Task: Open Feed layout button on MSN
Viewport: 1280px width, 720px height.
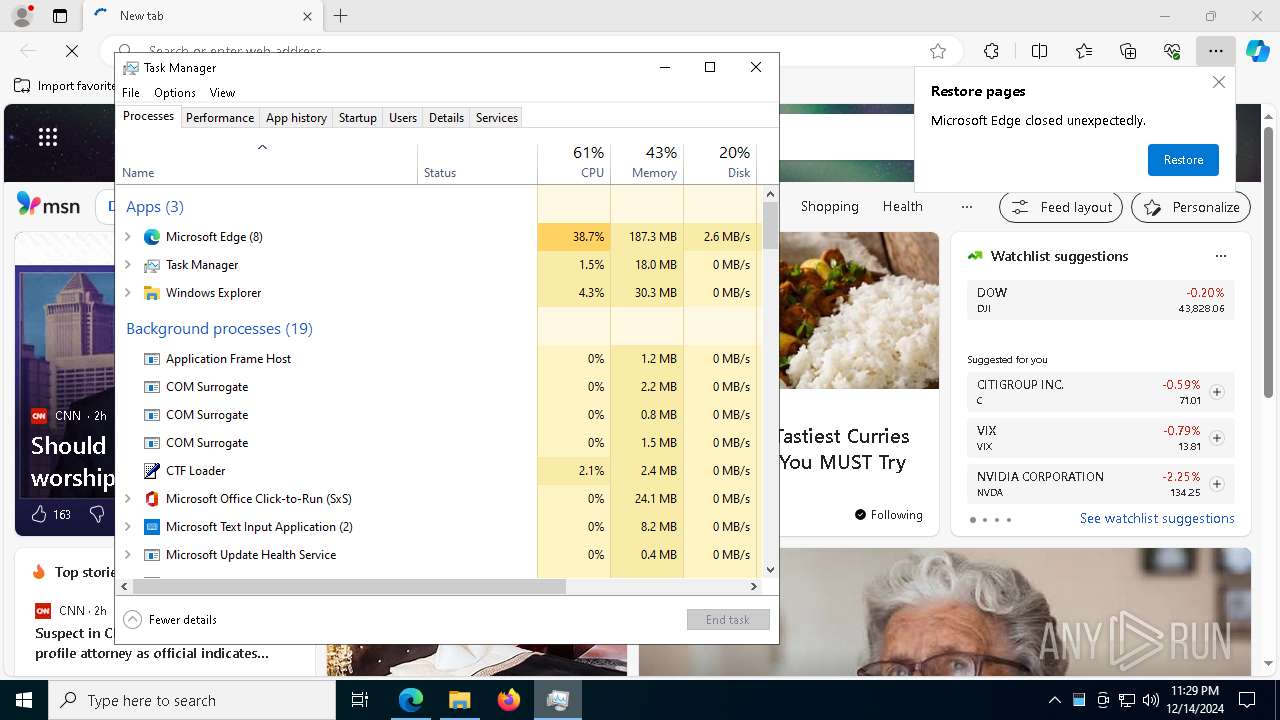Action: point(1061,207)
